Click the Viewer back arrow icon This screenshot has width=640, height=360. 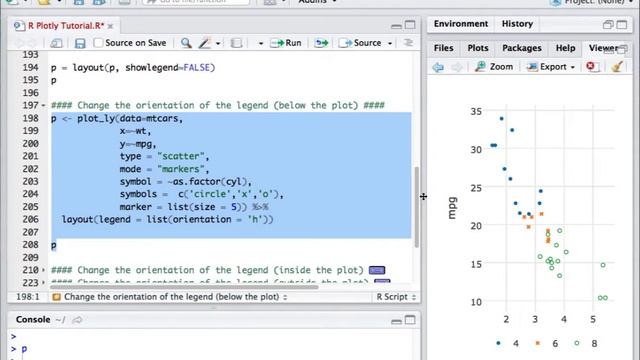pos(438,67)
